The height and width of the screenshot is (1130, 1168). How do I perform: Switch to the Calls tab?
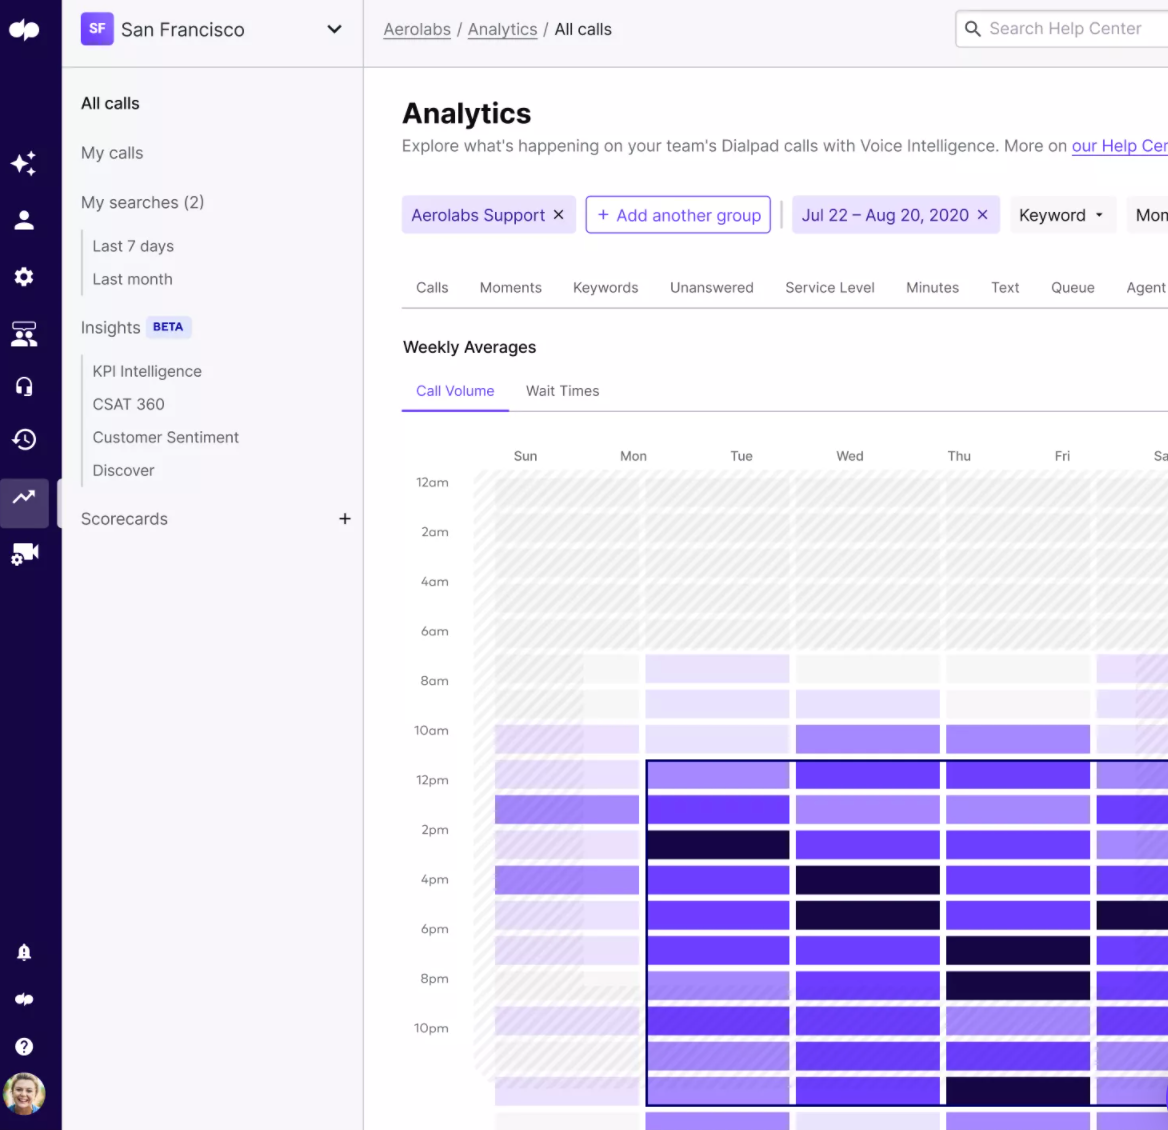tap(432, 288)
